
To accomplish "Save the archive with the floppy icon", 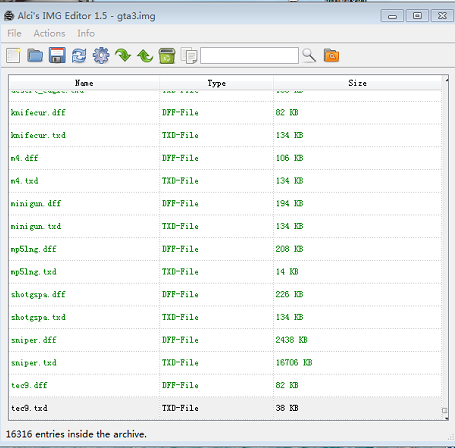I will click(57, 55).
